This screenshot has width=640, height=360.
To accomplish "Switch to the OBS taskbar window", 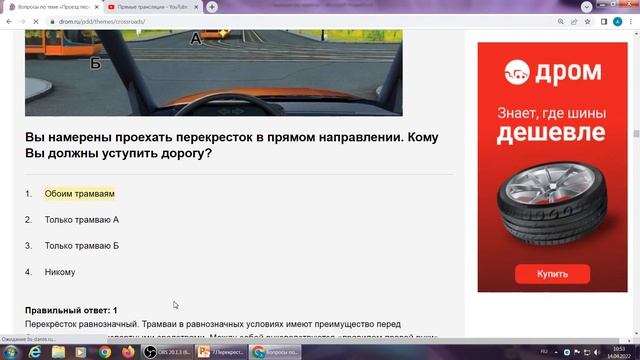I will coord(167,352).
